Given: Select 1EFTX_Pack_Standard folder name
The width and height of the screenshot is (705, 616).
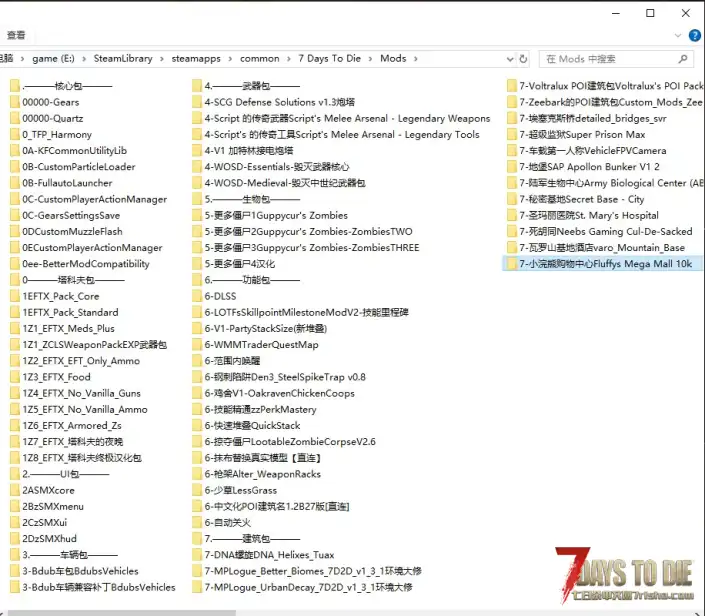Looking at the screenshot, I should coord(71,312).
